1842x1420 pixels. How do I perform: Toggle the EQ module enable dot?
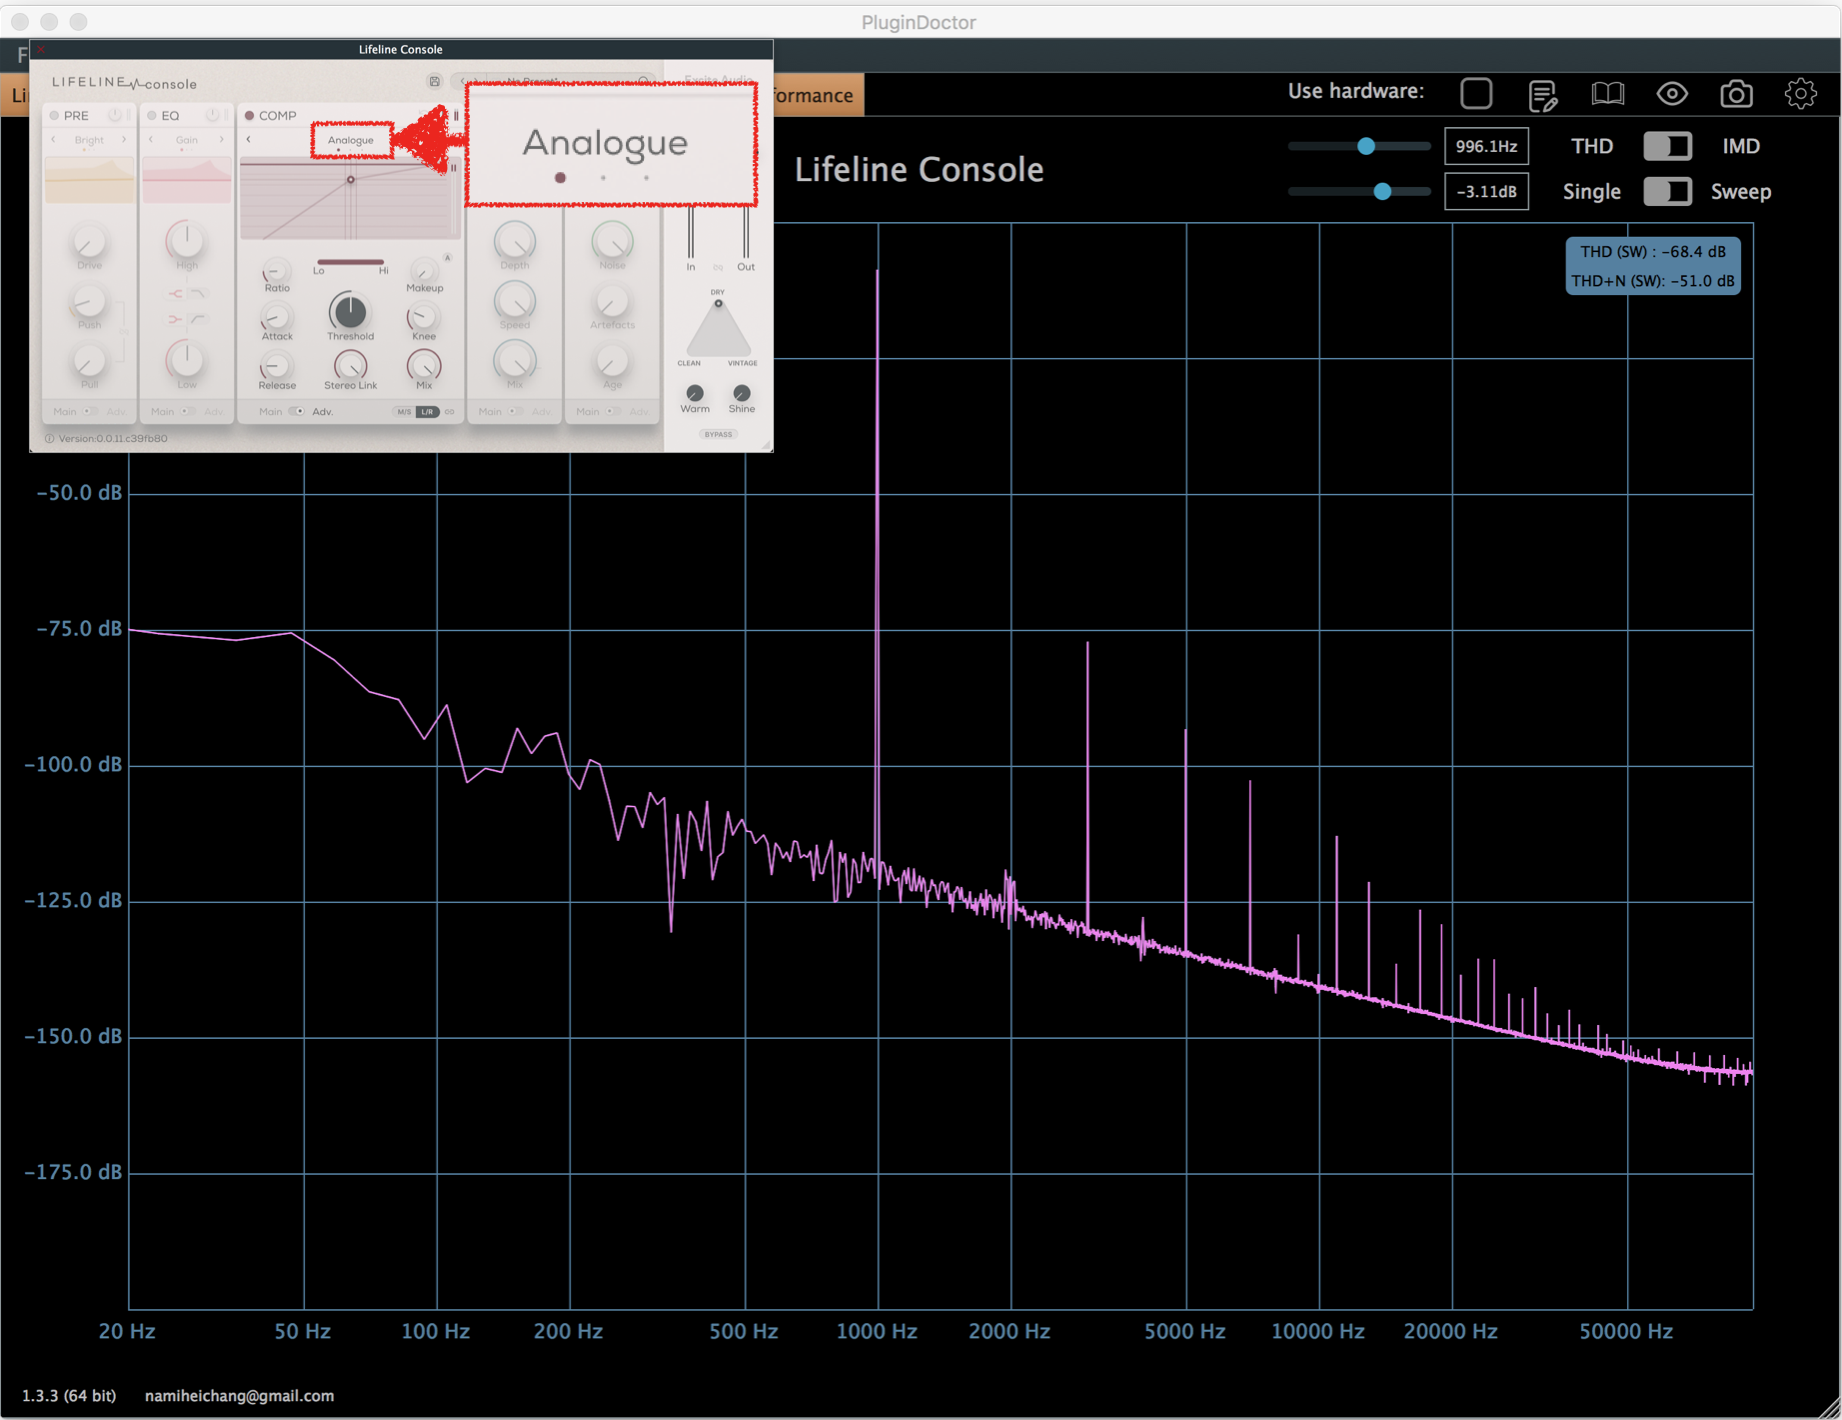point(151,115)
